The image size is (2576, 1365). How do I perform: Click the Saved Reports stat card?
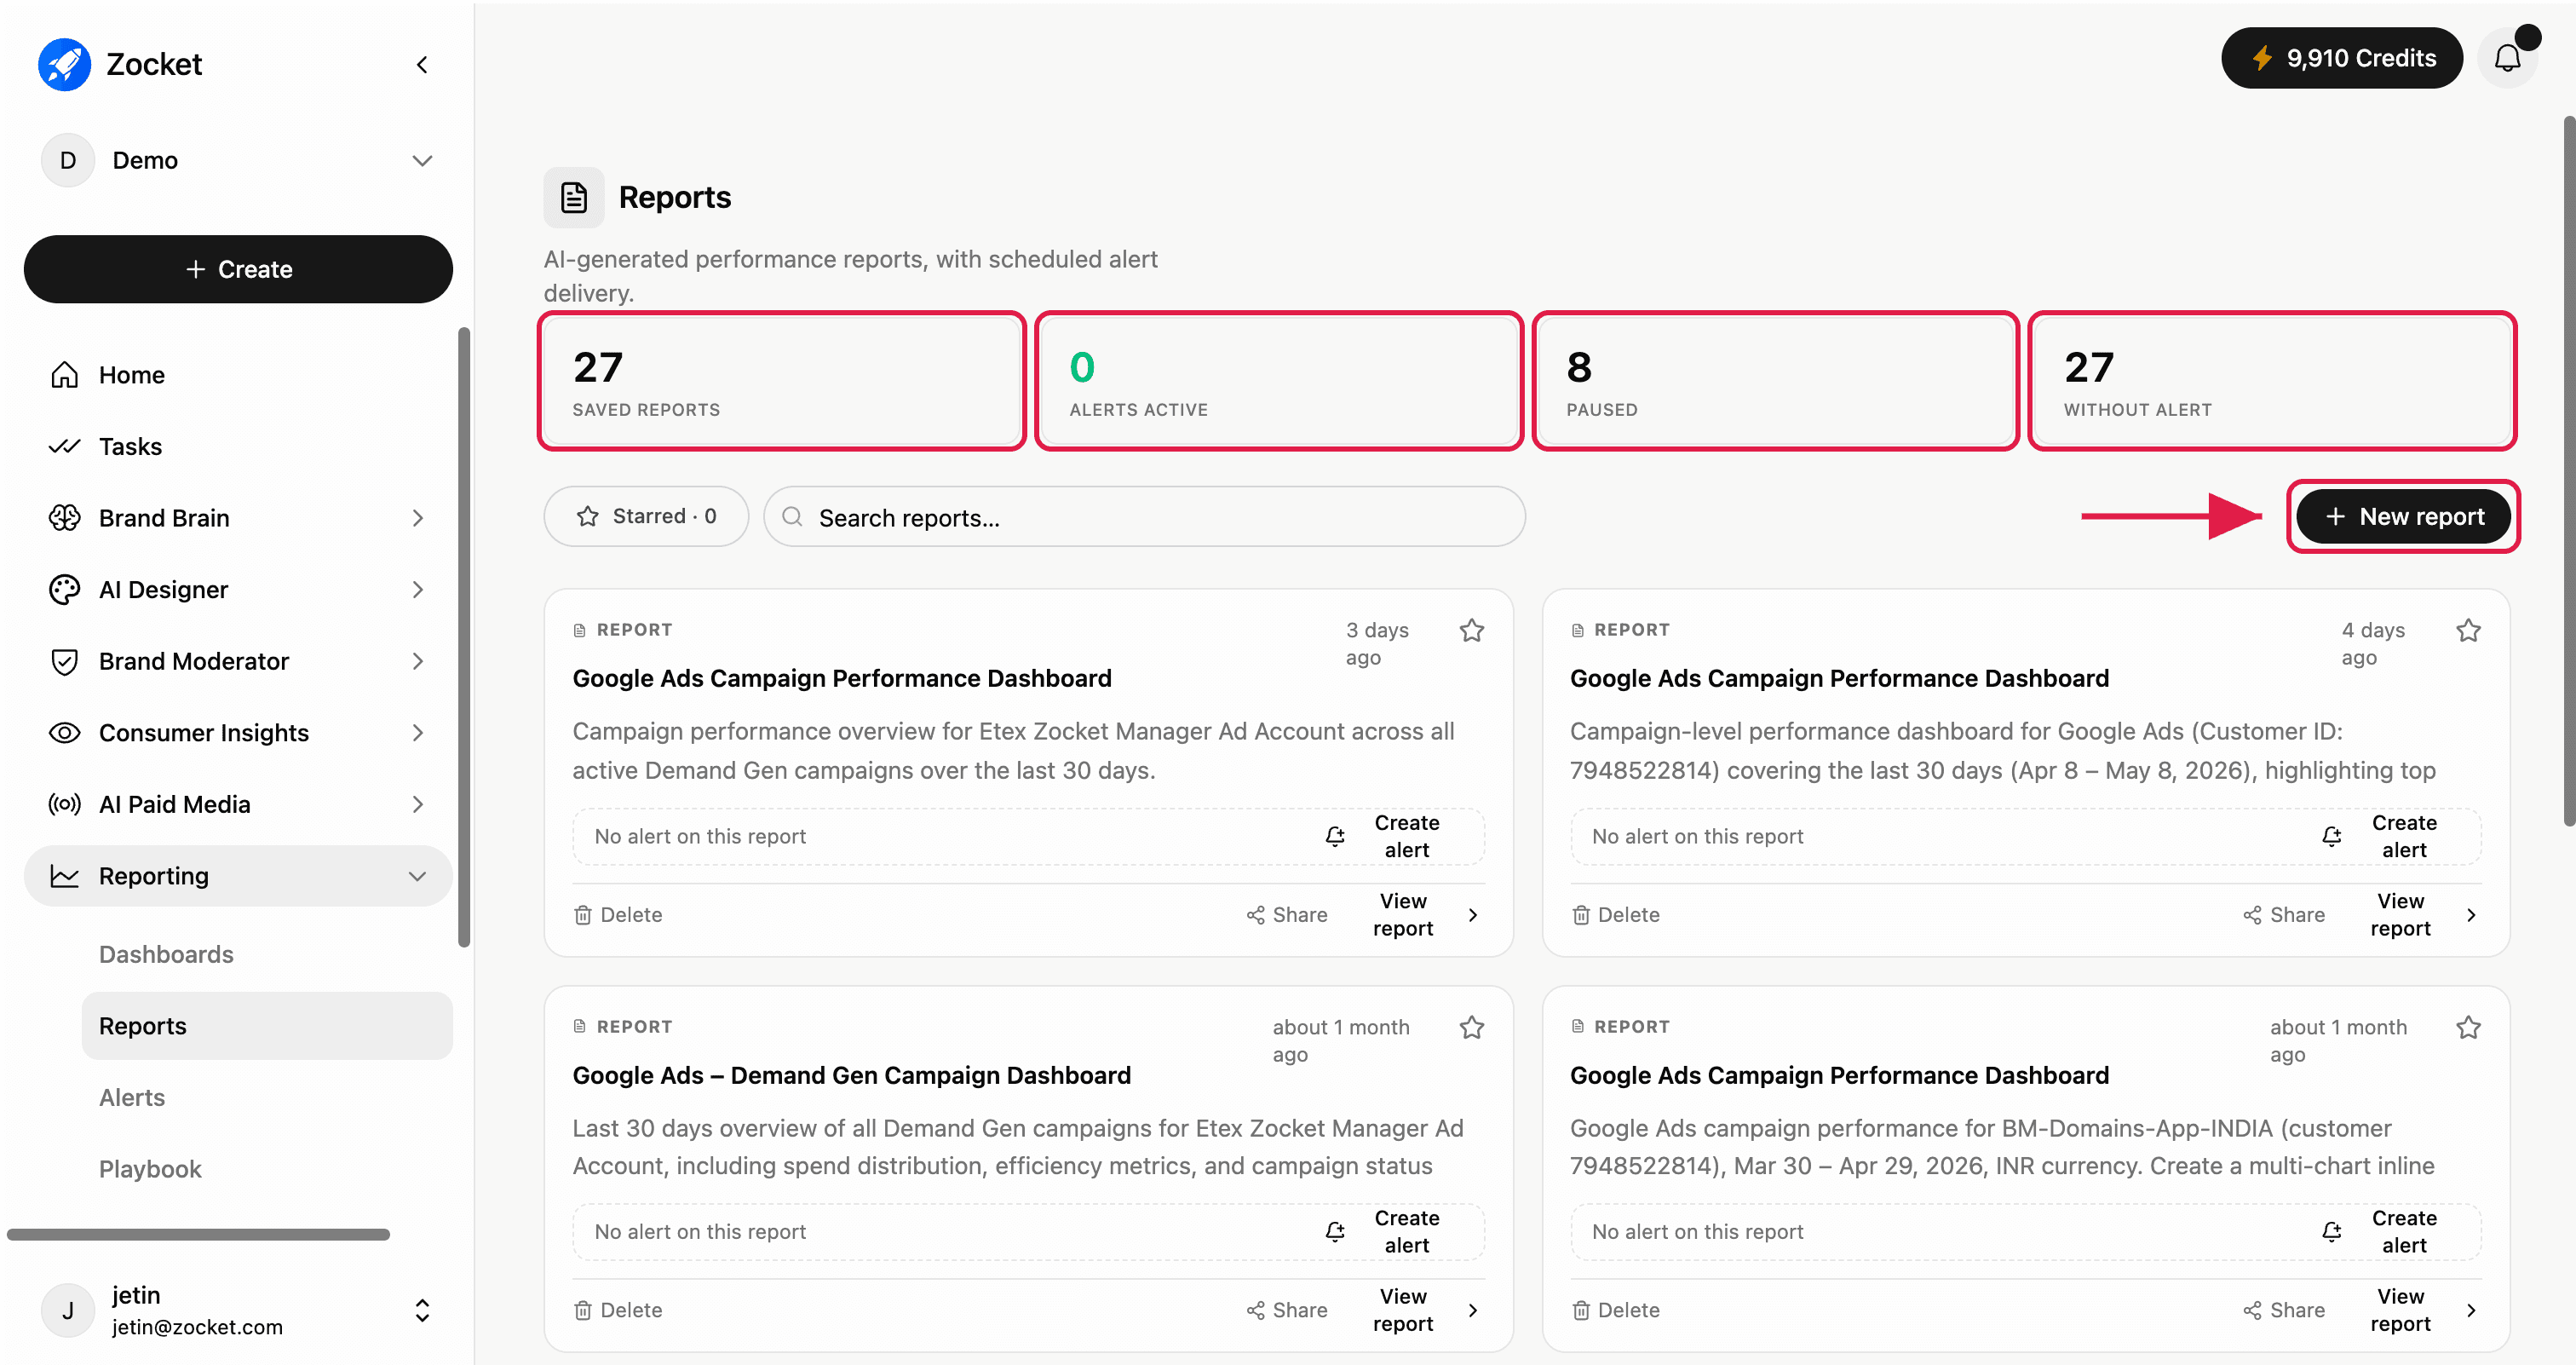(782, 381)
